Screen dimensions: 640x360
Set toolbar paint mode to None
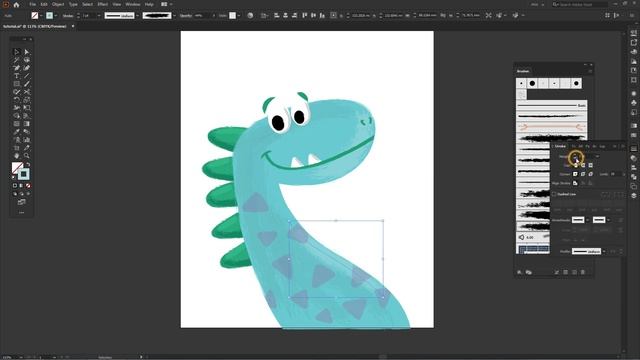coord(28,186)
